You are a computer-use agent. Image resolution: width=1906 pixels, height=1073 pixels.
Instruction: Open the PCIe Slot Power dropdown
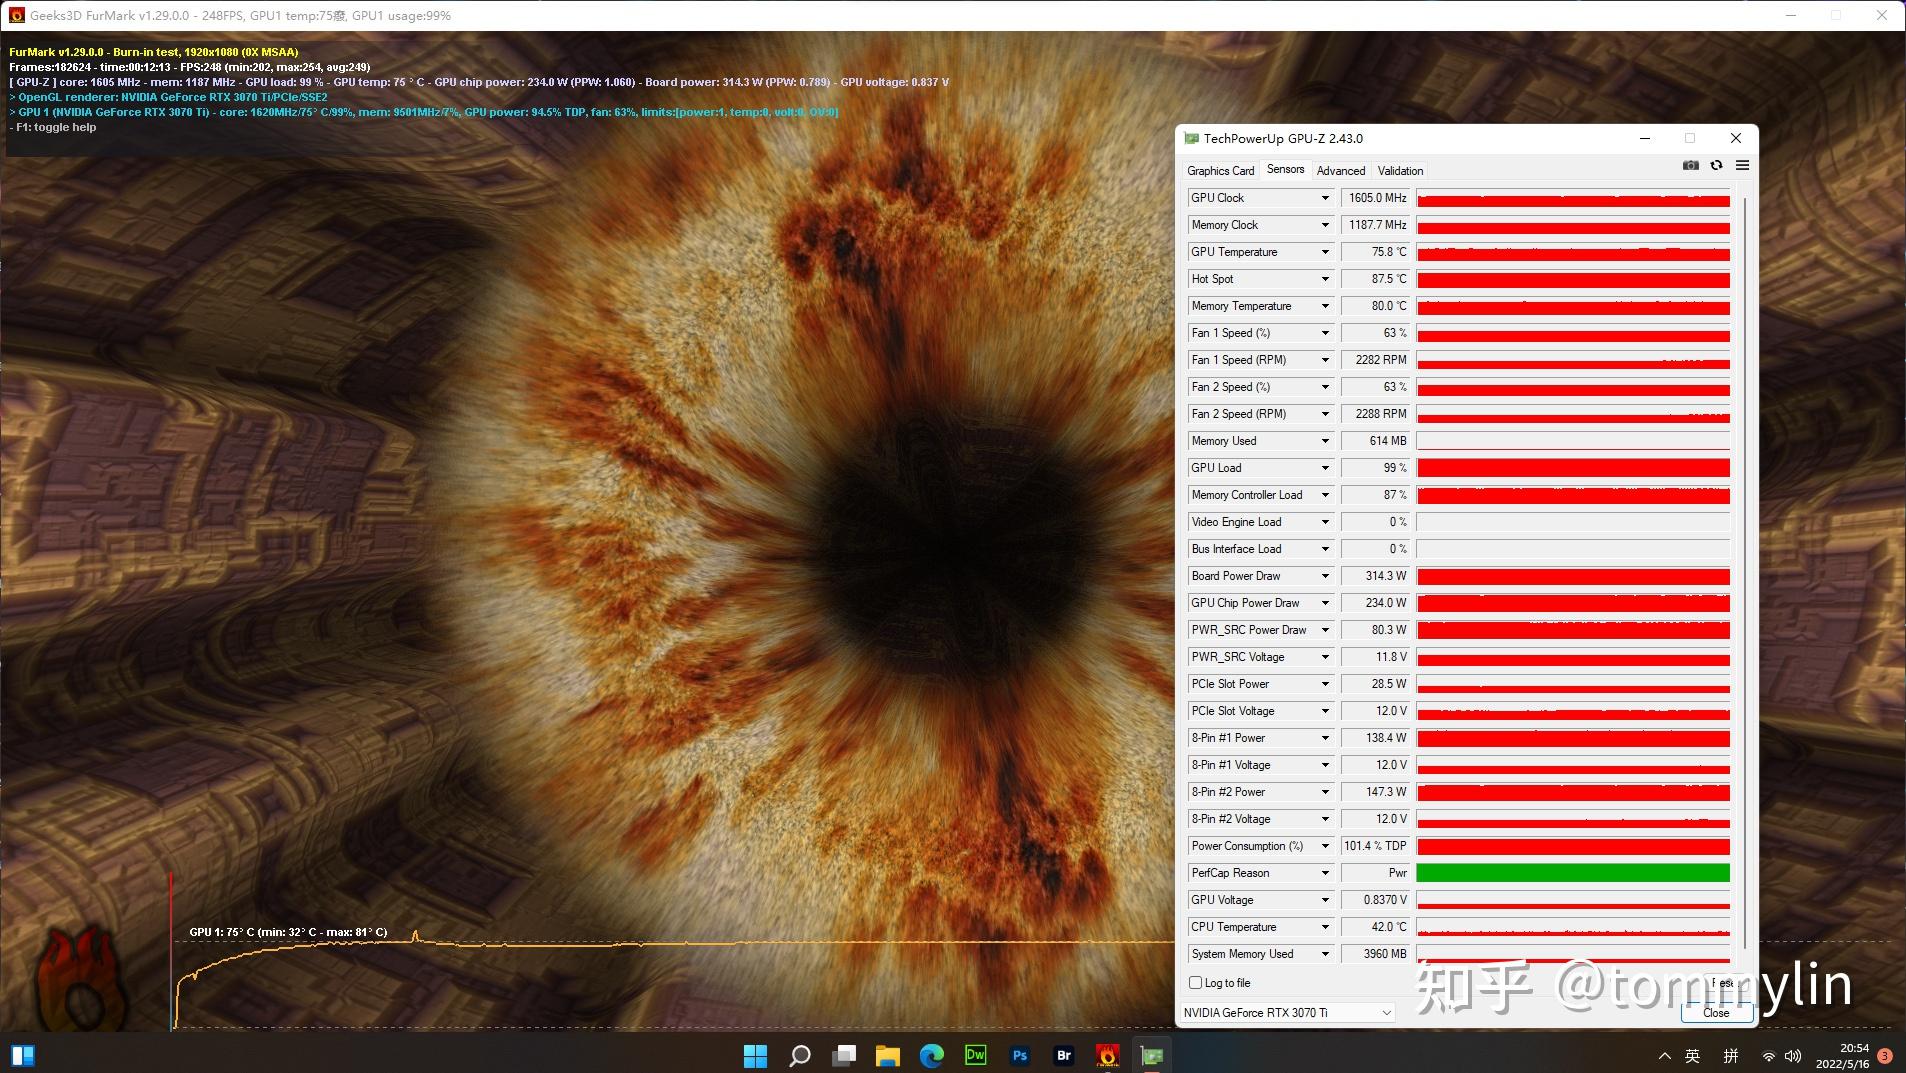tap(1325, 684)
